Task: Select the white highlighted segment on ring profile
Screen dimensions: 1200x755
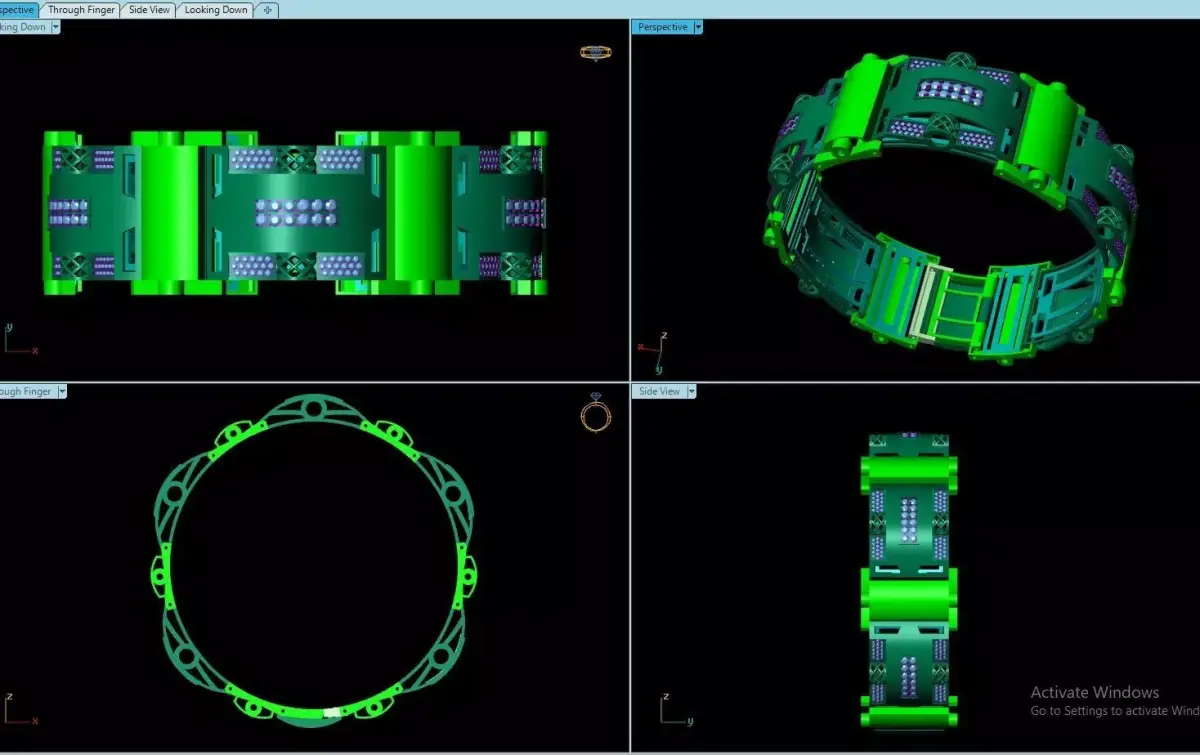Action: (x=332, y=712)
